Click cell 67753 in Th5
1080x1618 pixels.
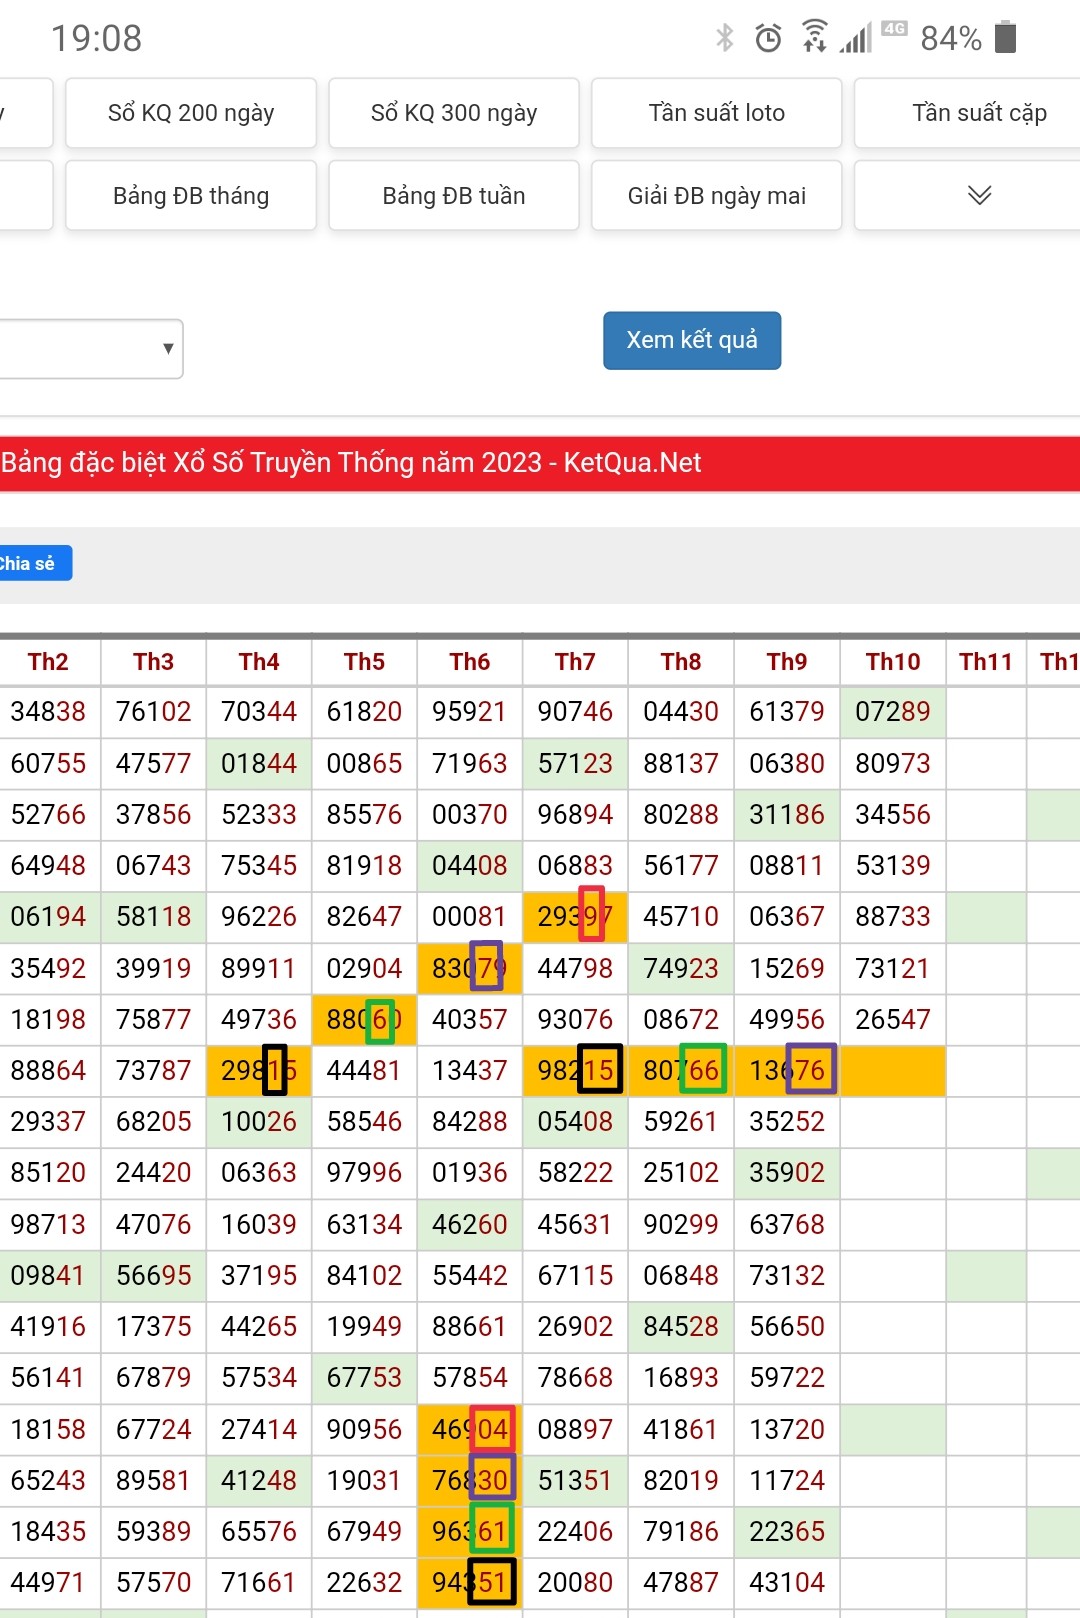(365, 1378)
